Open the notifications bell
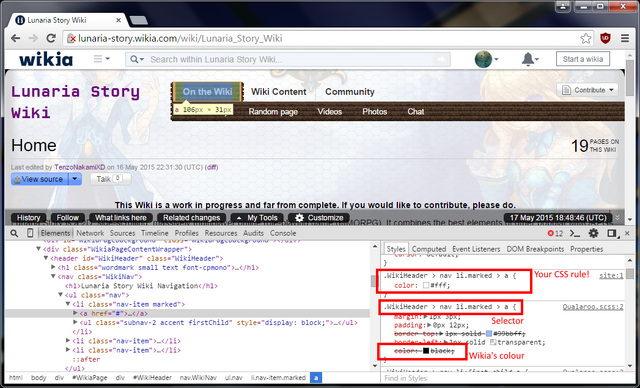640x388 pixels. click(530, 59)
